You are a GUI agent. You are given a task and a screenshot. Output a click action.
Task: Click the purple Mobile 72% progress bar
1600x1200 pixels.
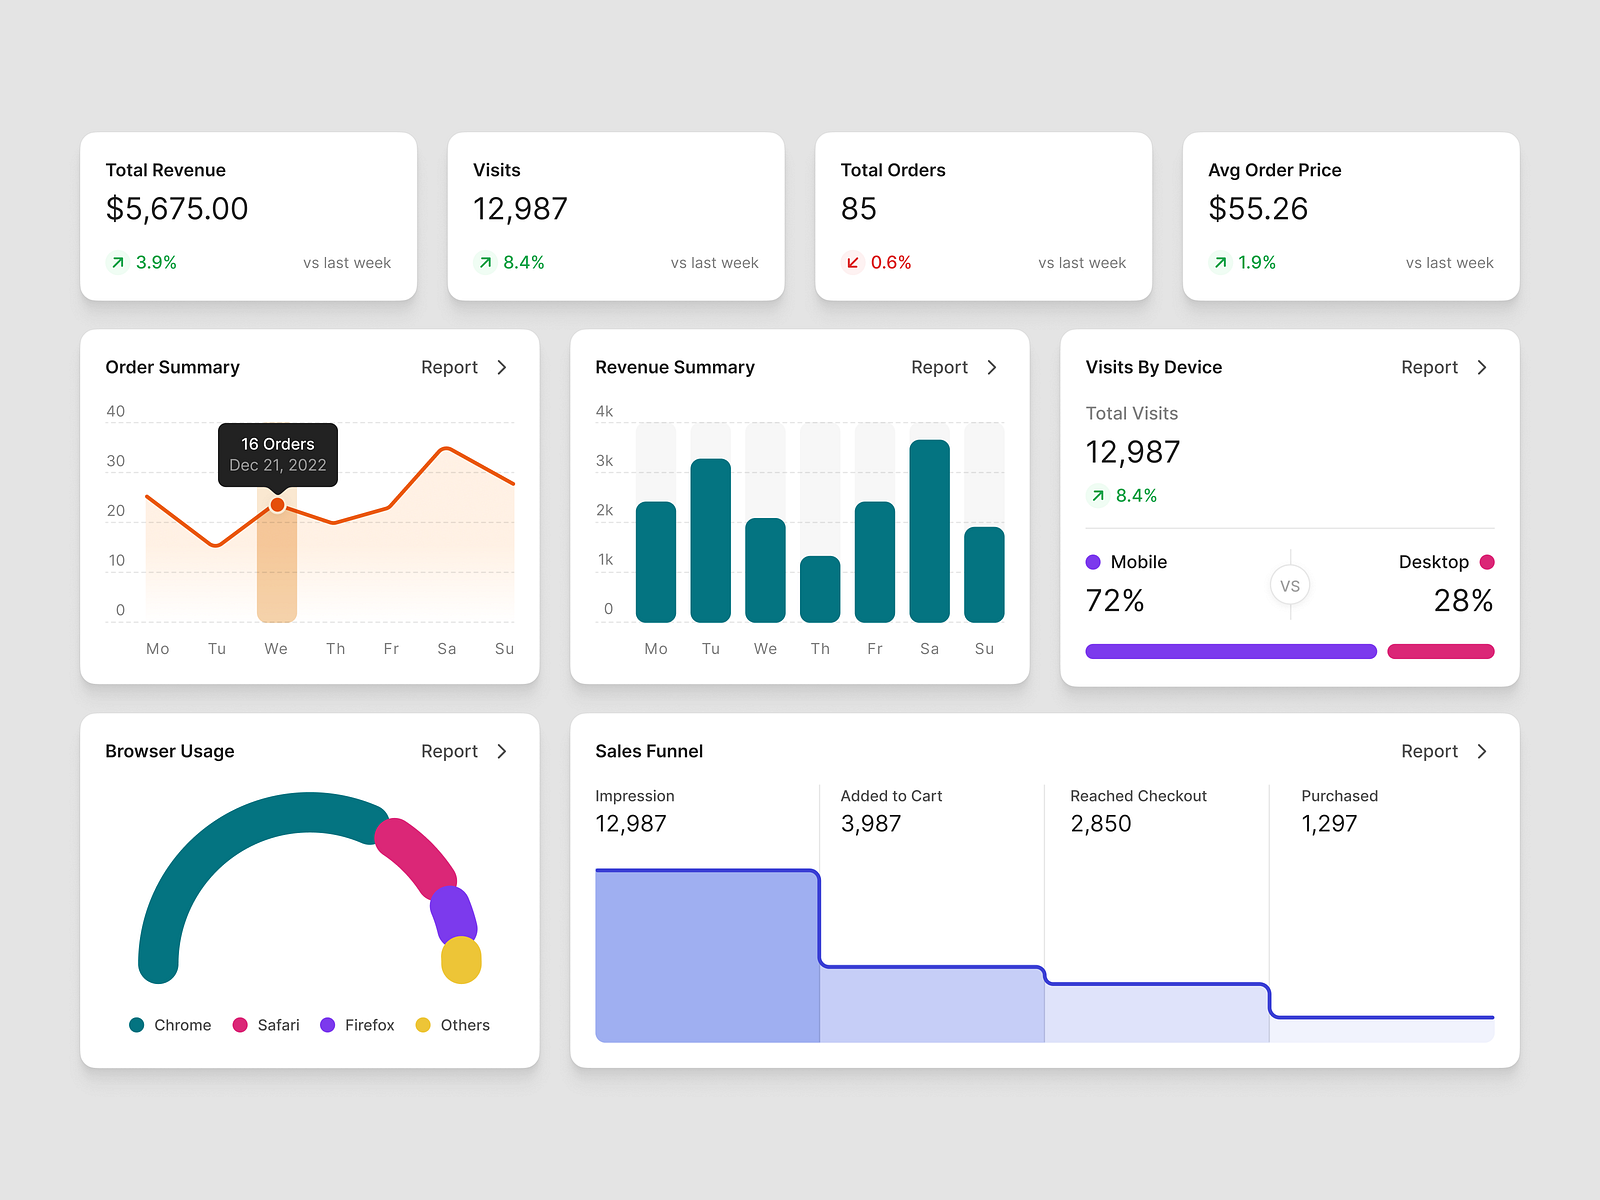point(1230,651)
